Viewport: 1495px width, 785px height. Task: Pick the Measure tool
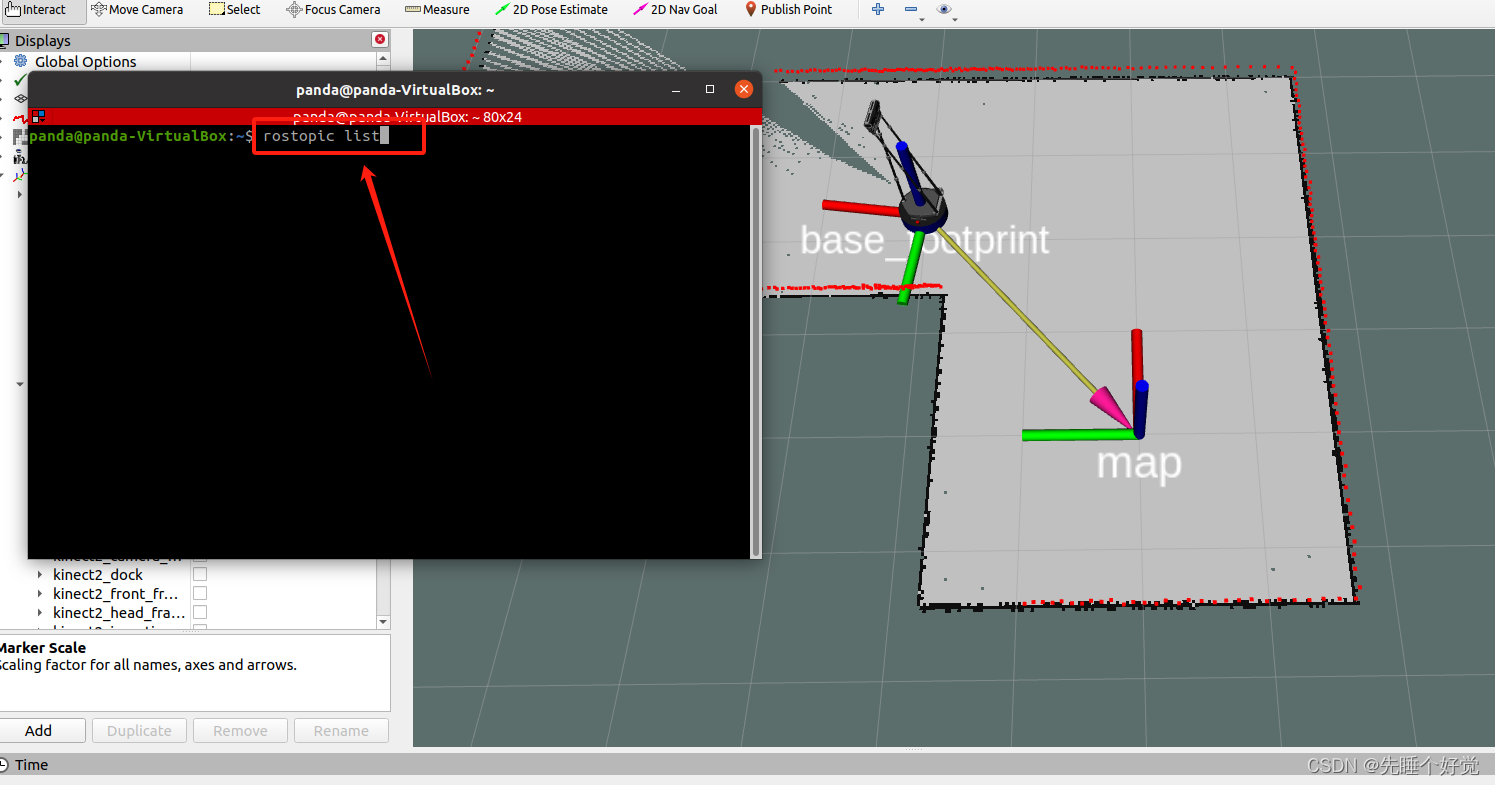pos(437,10)
